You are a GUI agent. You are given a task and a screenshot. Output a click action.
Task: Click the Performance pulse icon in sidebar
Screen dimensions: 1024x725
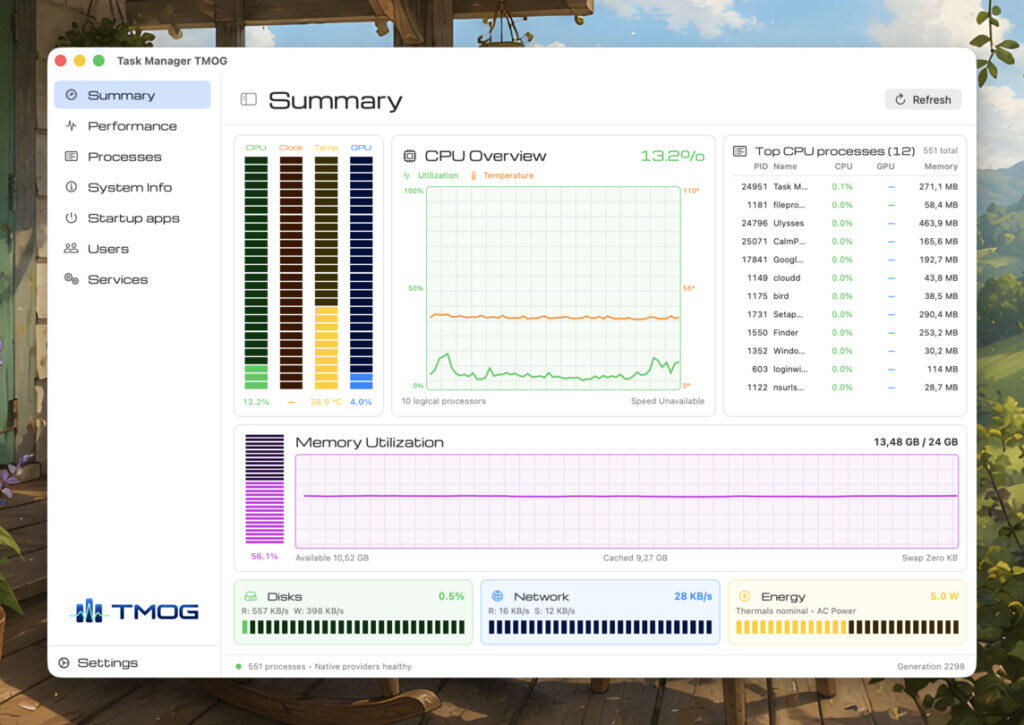tap(71, 125)
